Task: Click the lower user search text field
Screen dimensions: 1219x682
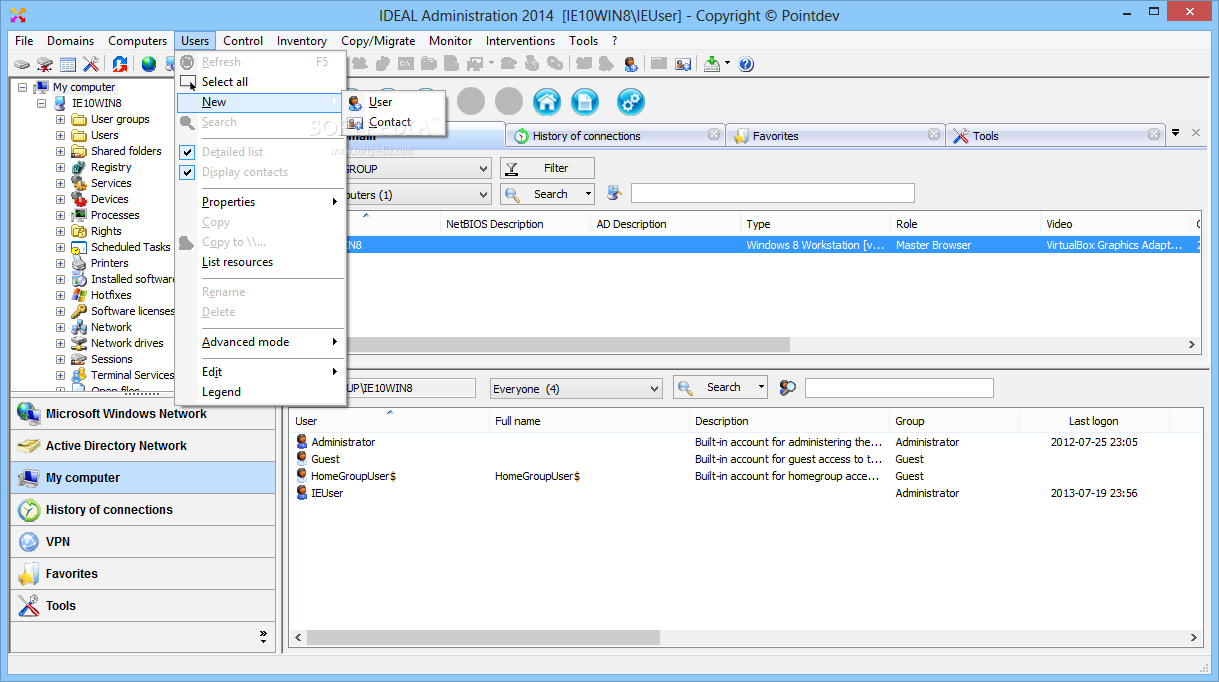Action: [x=899, y=388]
